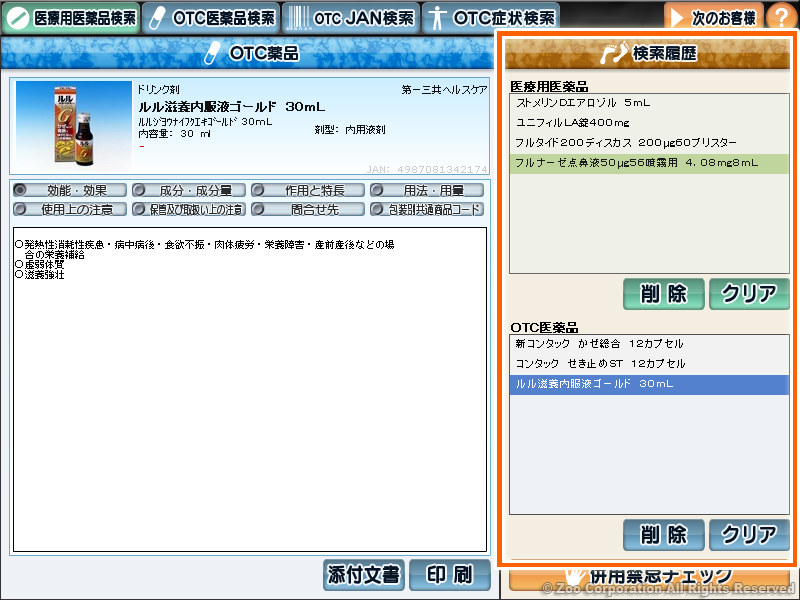Image resolution: width=800 pixels, height=600 pixels.
Task: Open the OTC医薬品検索 tab
Action: (211, 18)
